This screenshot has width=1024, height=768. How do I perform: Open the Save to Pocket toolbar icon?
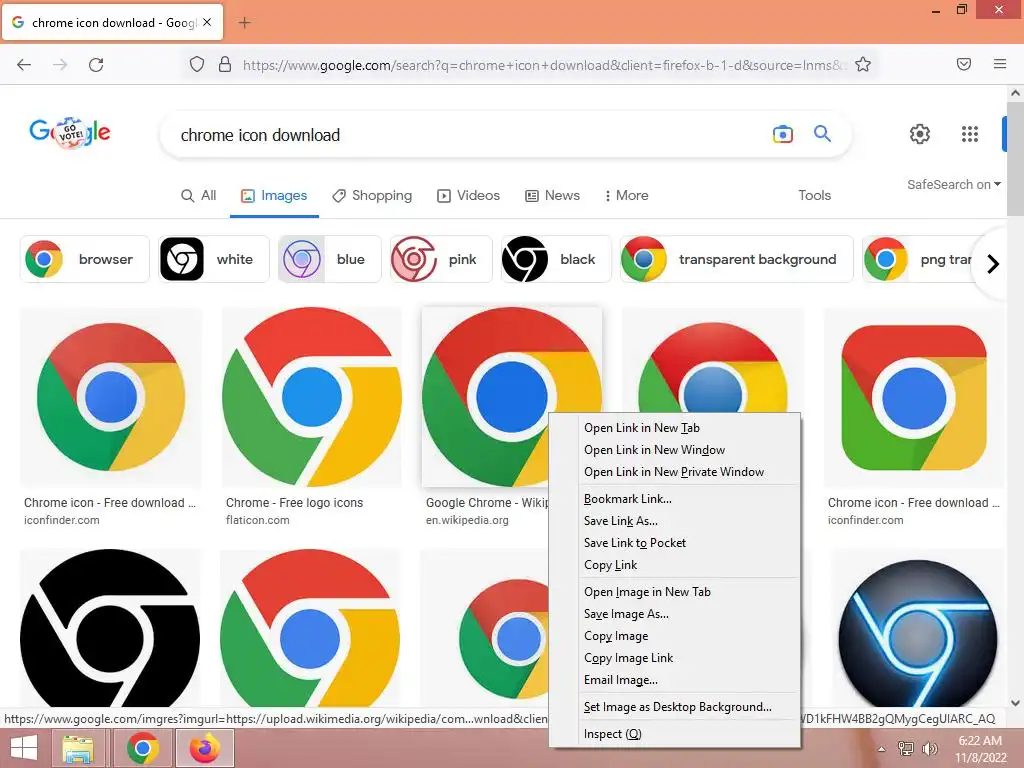(x=964, y=64)
